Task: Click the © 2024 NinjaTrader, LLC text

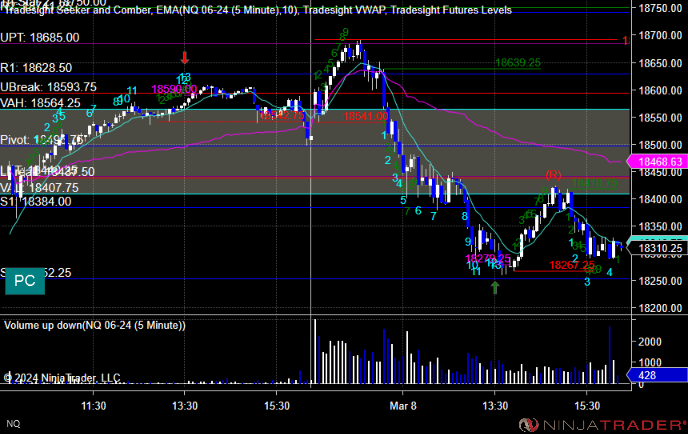Action: [x=62, y=378]
